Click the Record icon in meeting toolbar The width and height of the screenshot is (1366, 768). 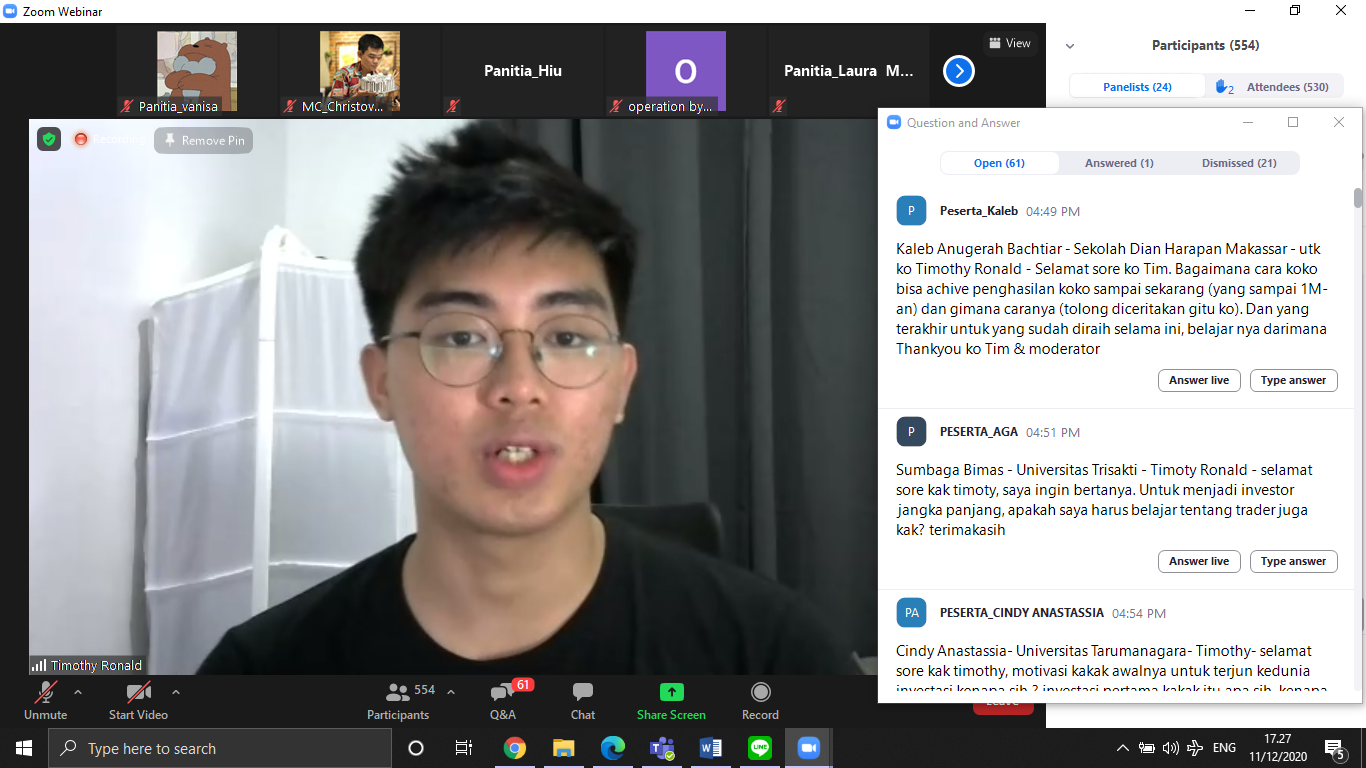(761, 692)
